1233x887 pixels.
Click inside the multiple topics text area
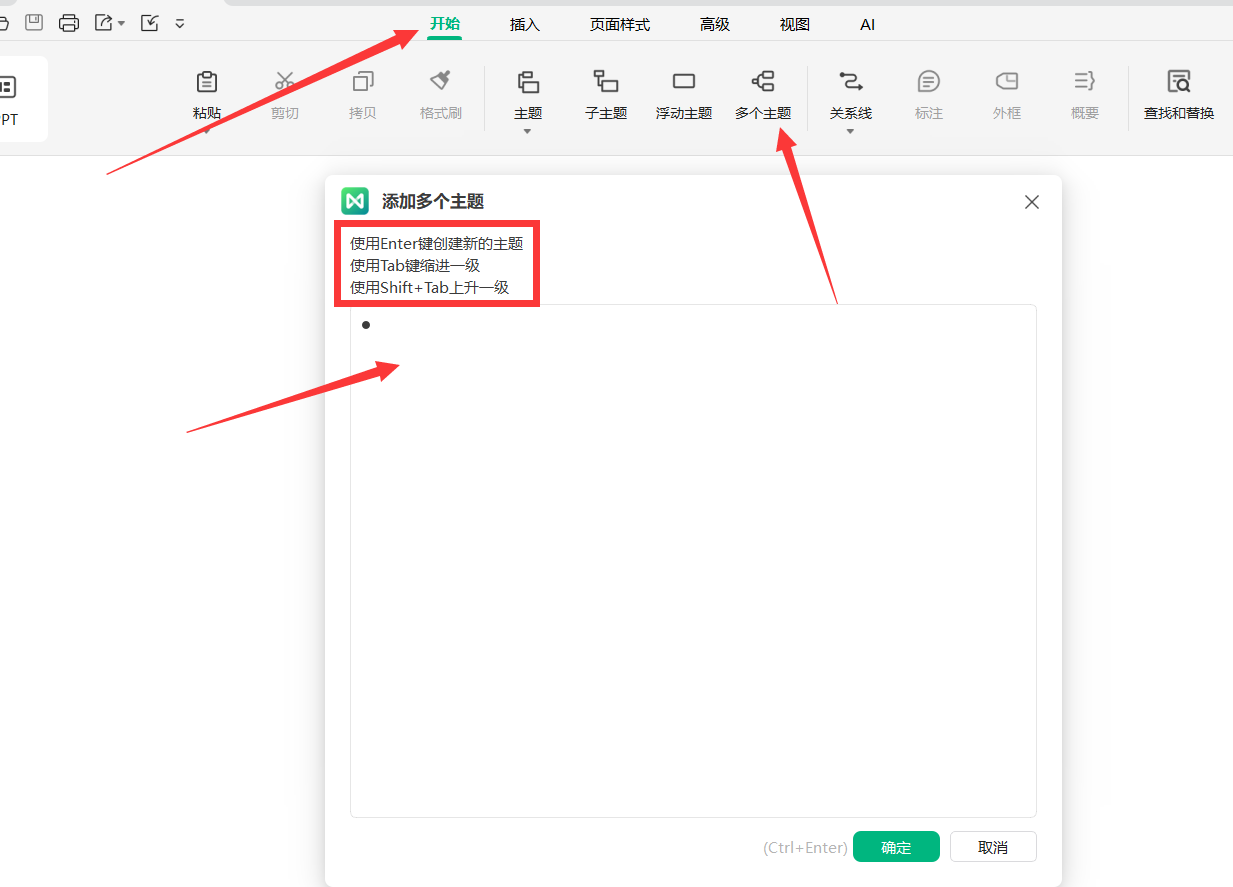tap(693, 561)
